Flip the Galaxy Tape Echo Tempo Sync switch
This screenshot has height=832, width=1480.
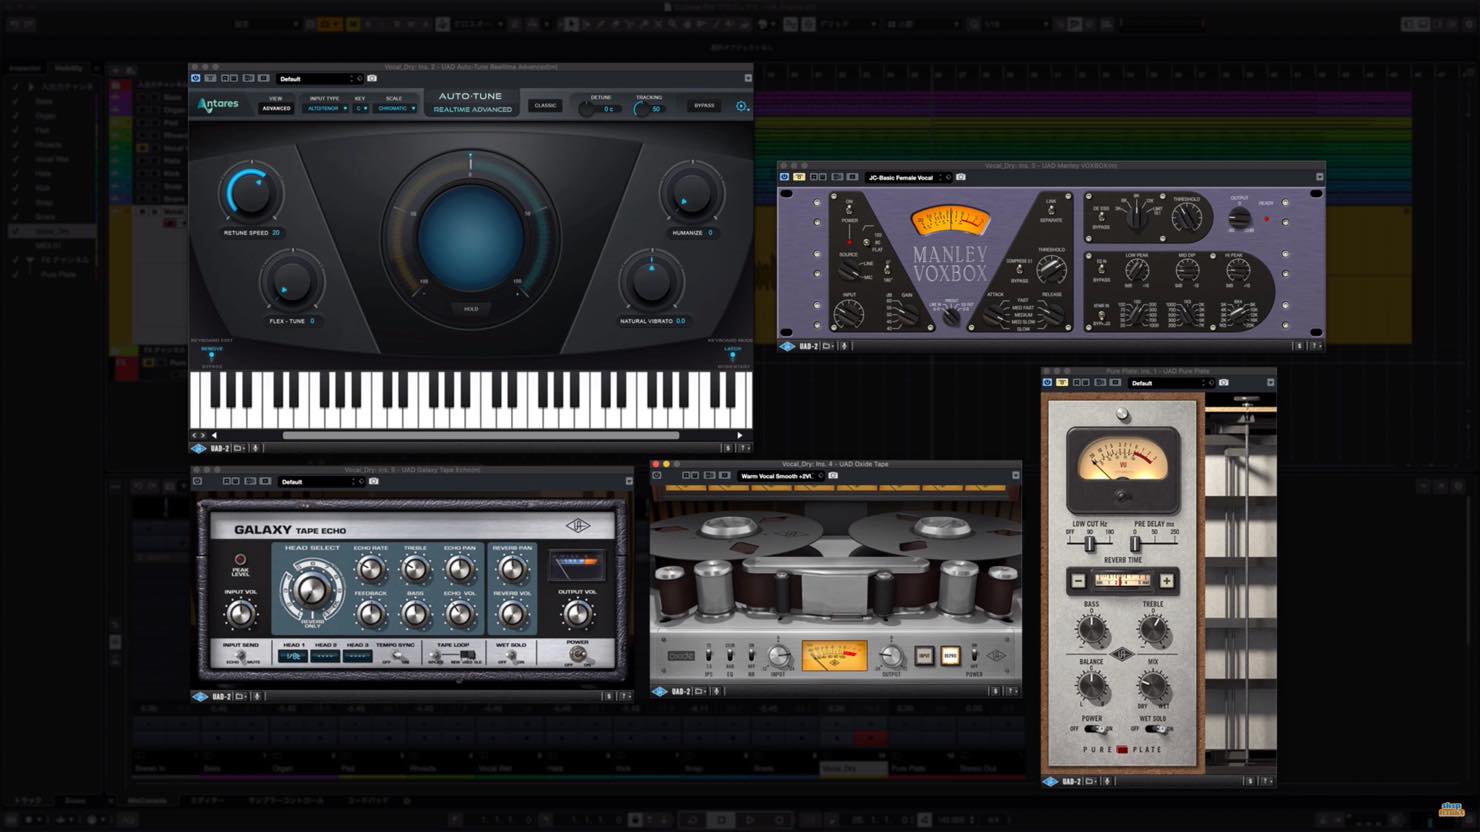click(x=398, y=658)
